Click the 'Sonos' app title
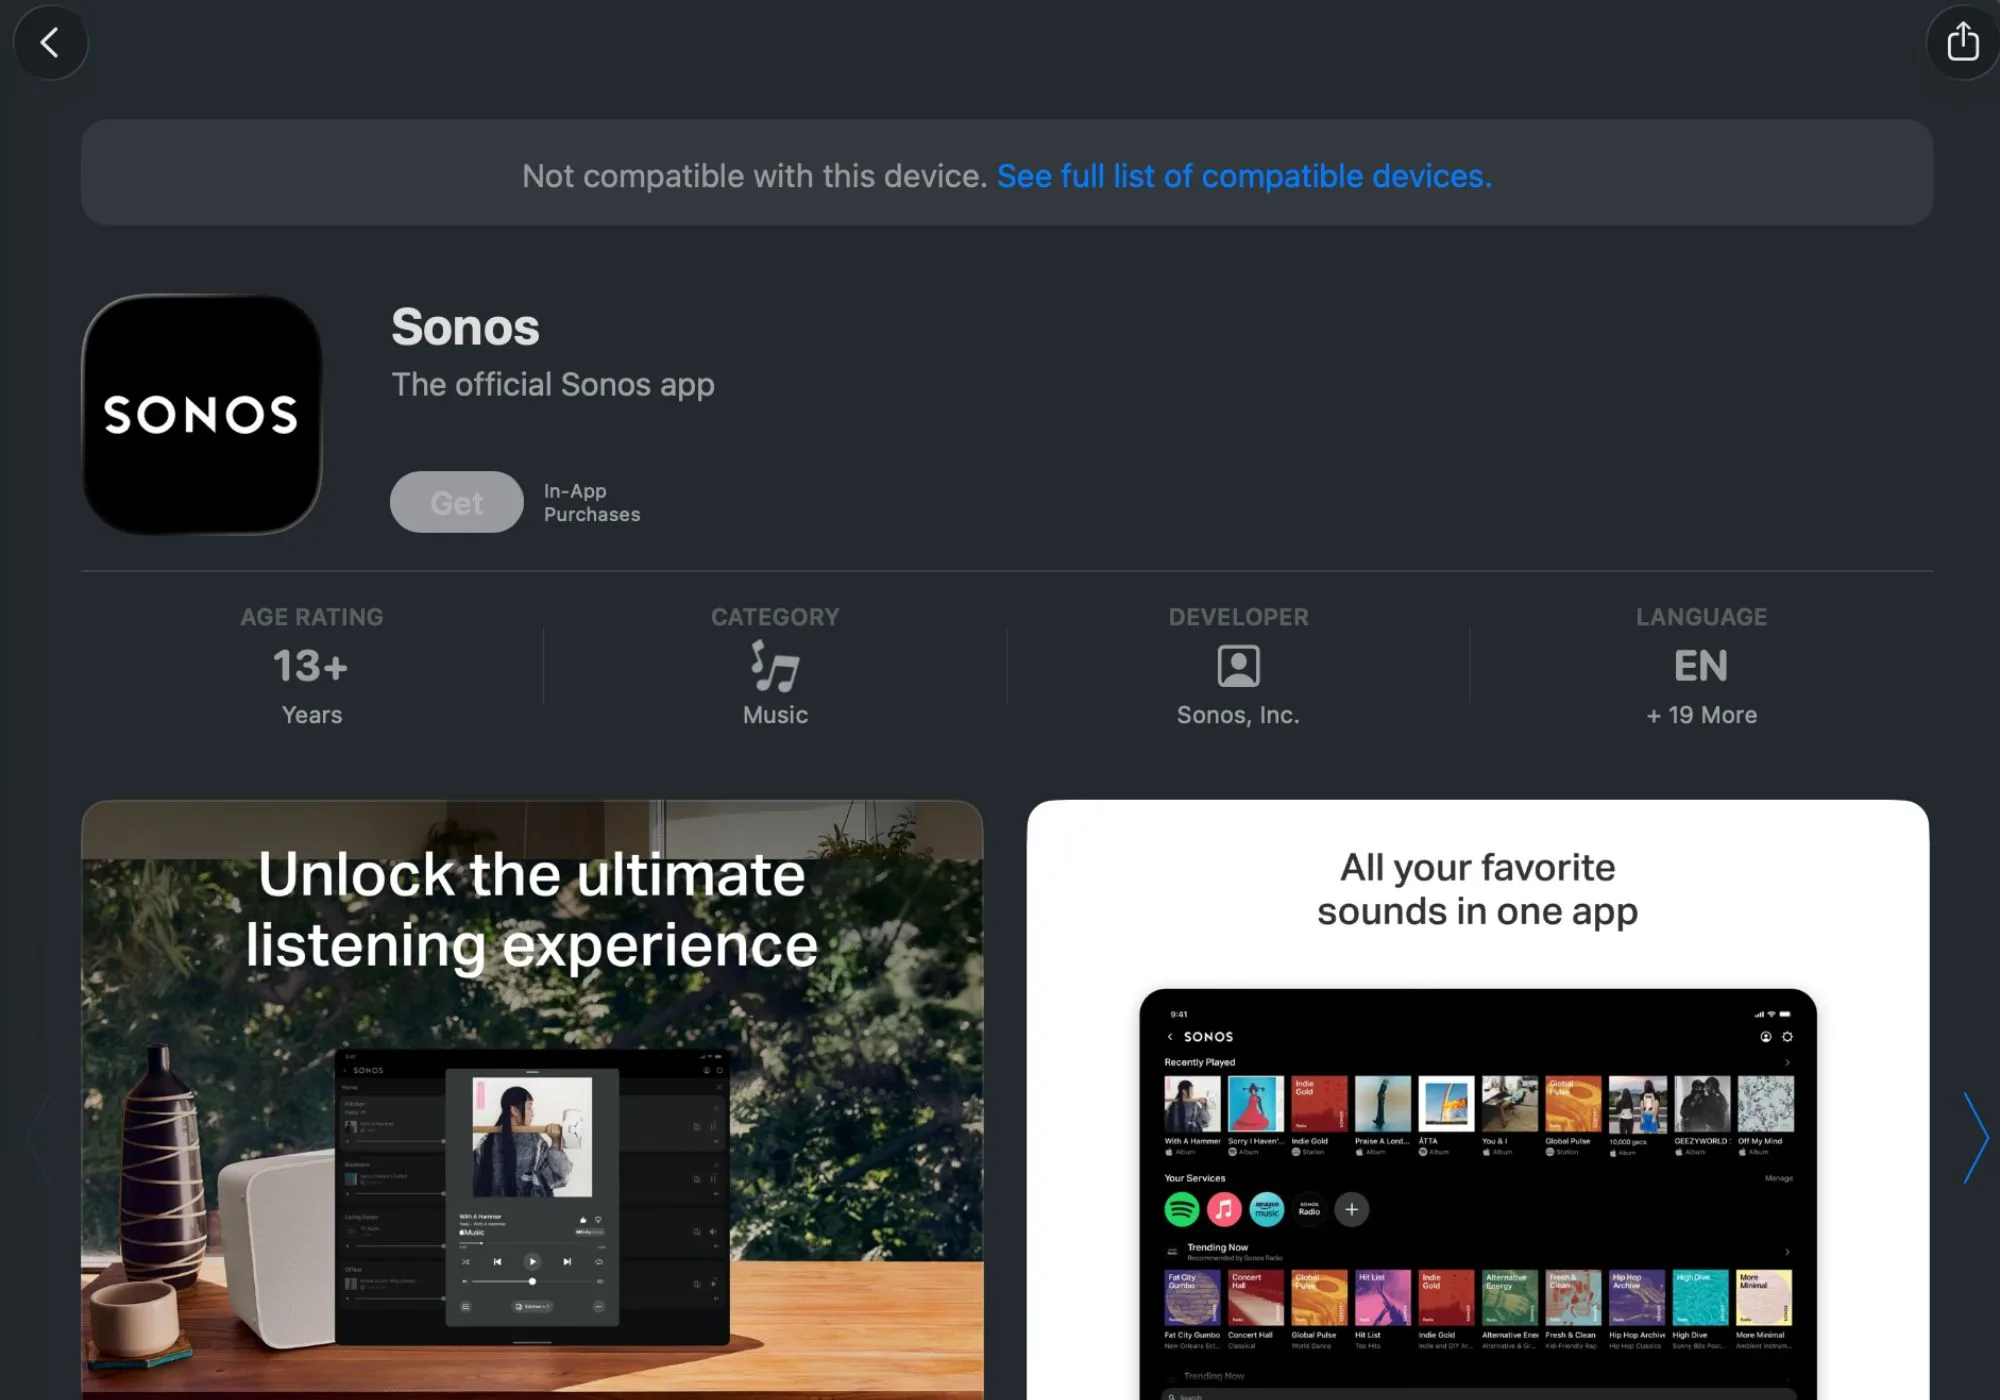Viewport: 2000px width, 1400px height. (x=465, y=327)
